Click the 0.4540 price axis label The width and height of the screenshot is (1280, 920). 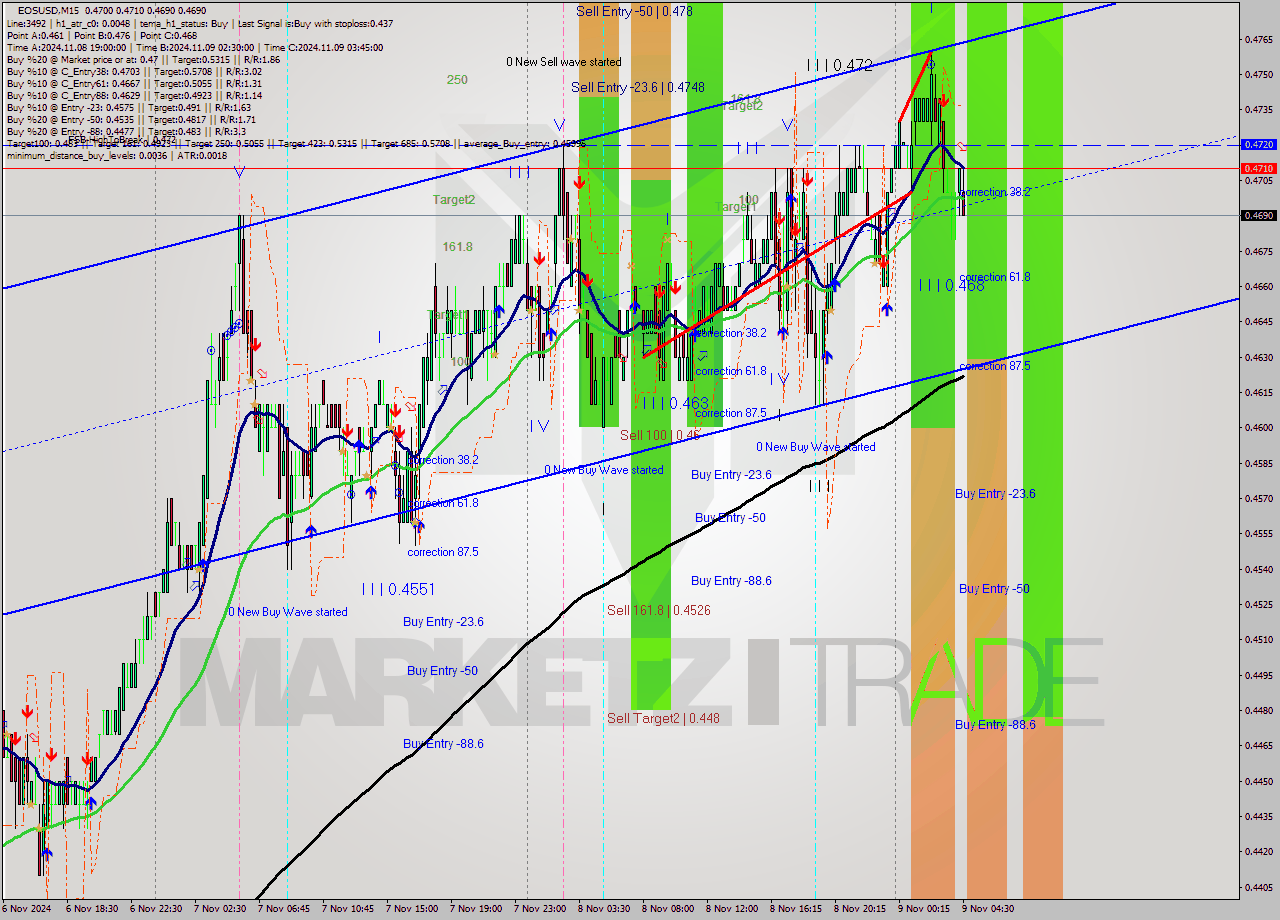click(1257, 569)
